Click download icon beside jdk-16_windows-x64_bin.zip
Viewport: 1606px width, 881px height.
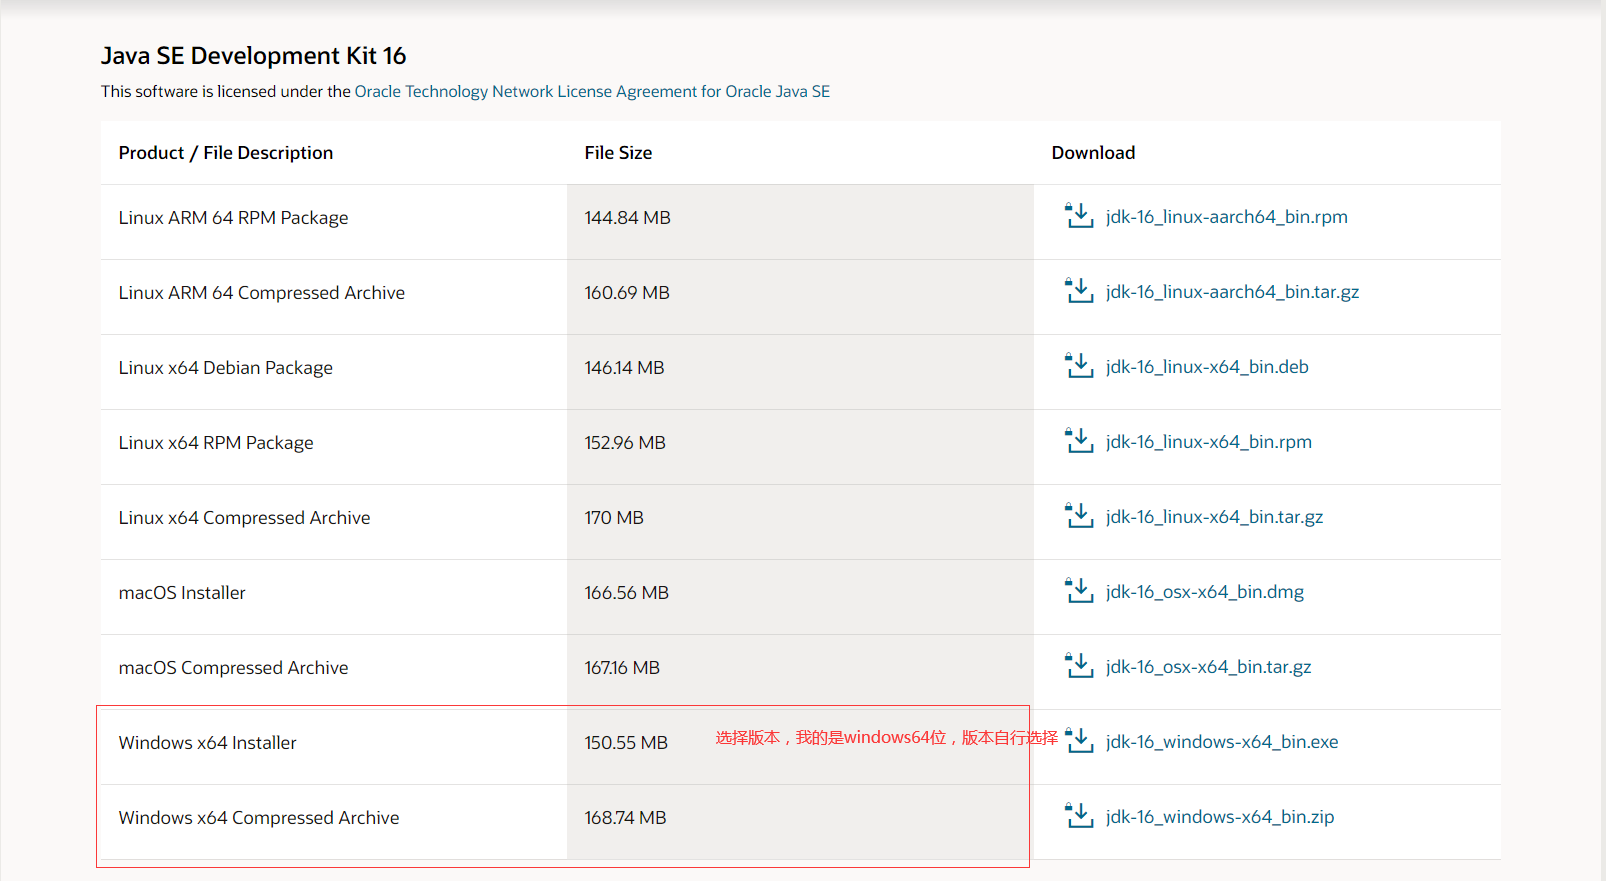(1079, 815)
